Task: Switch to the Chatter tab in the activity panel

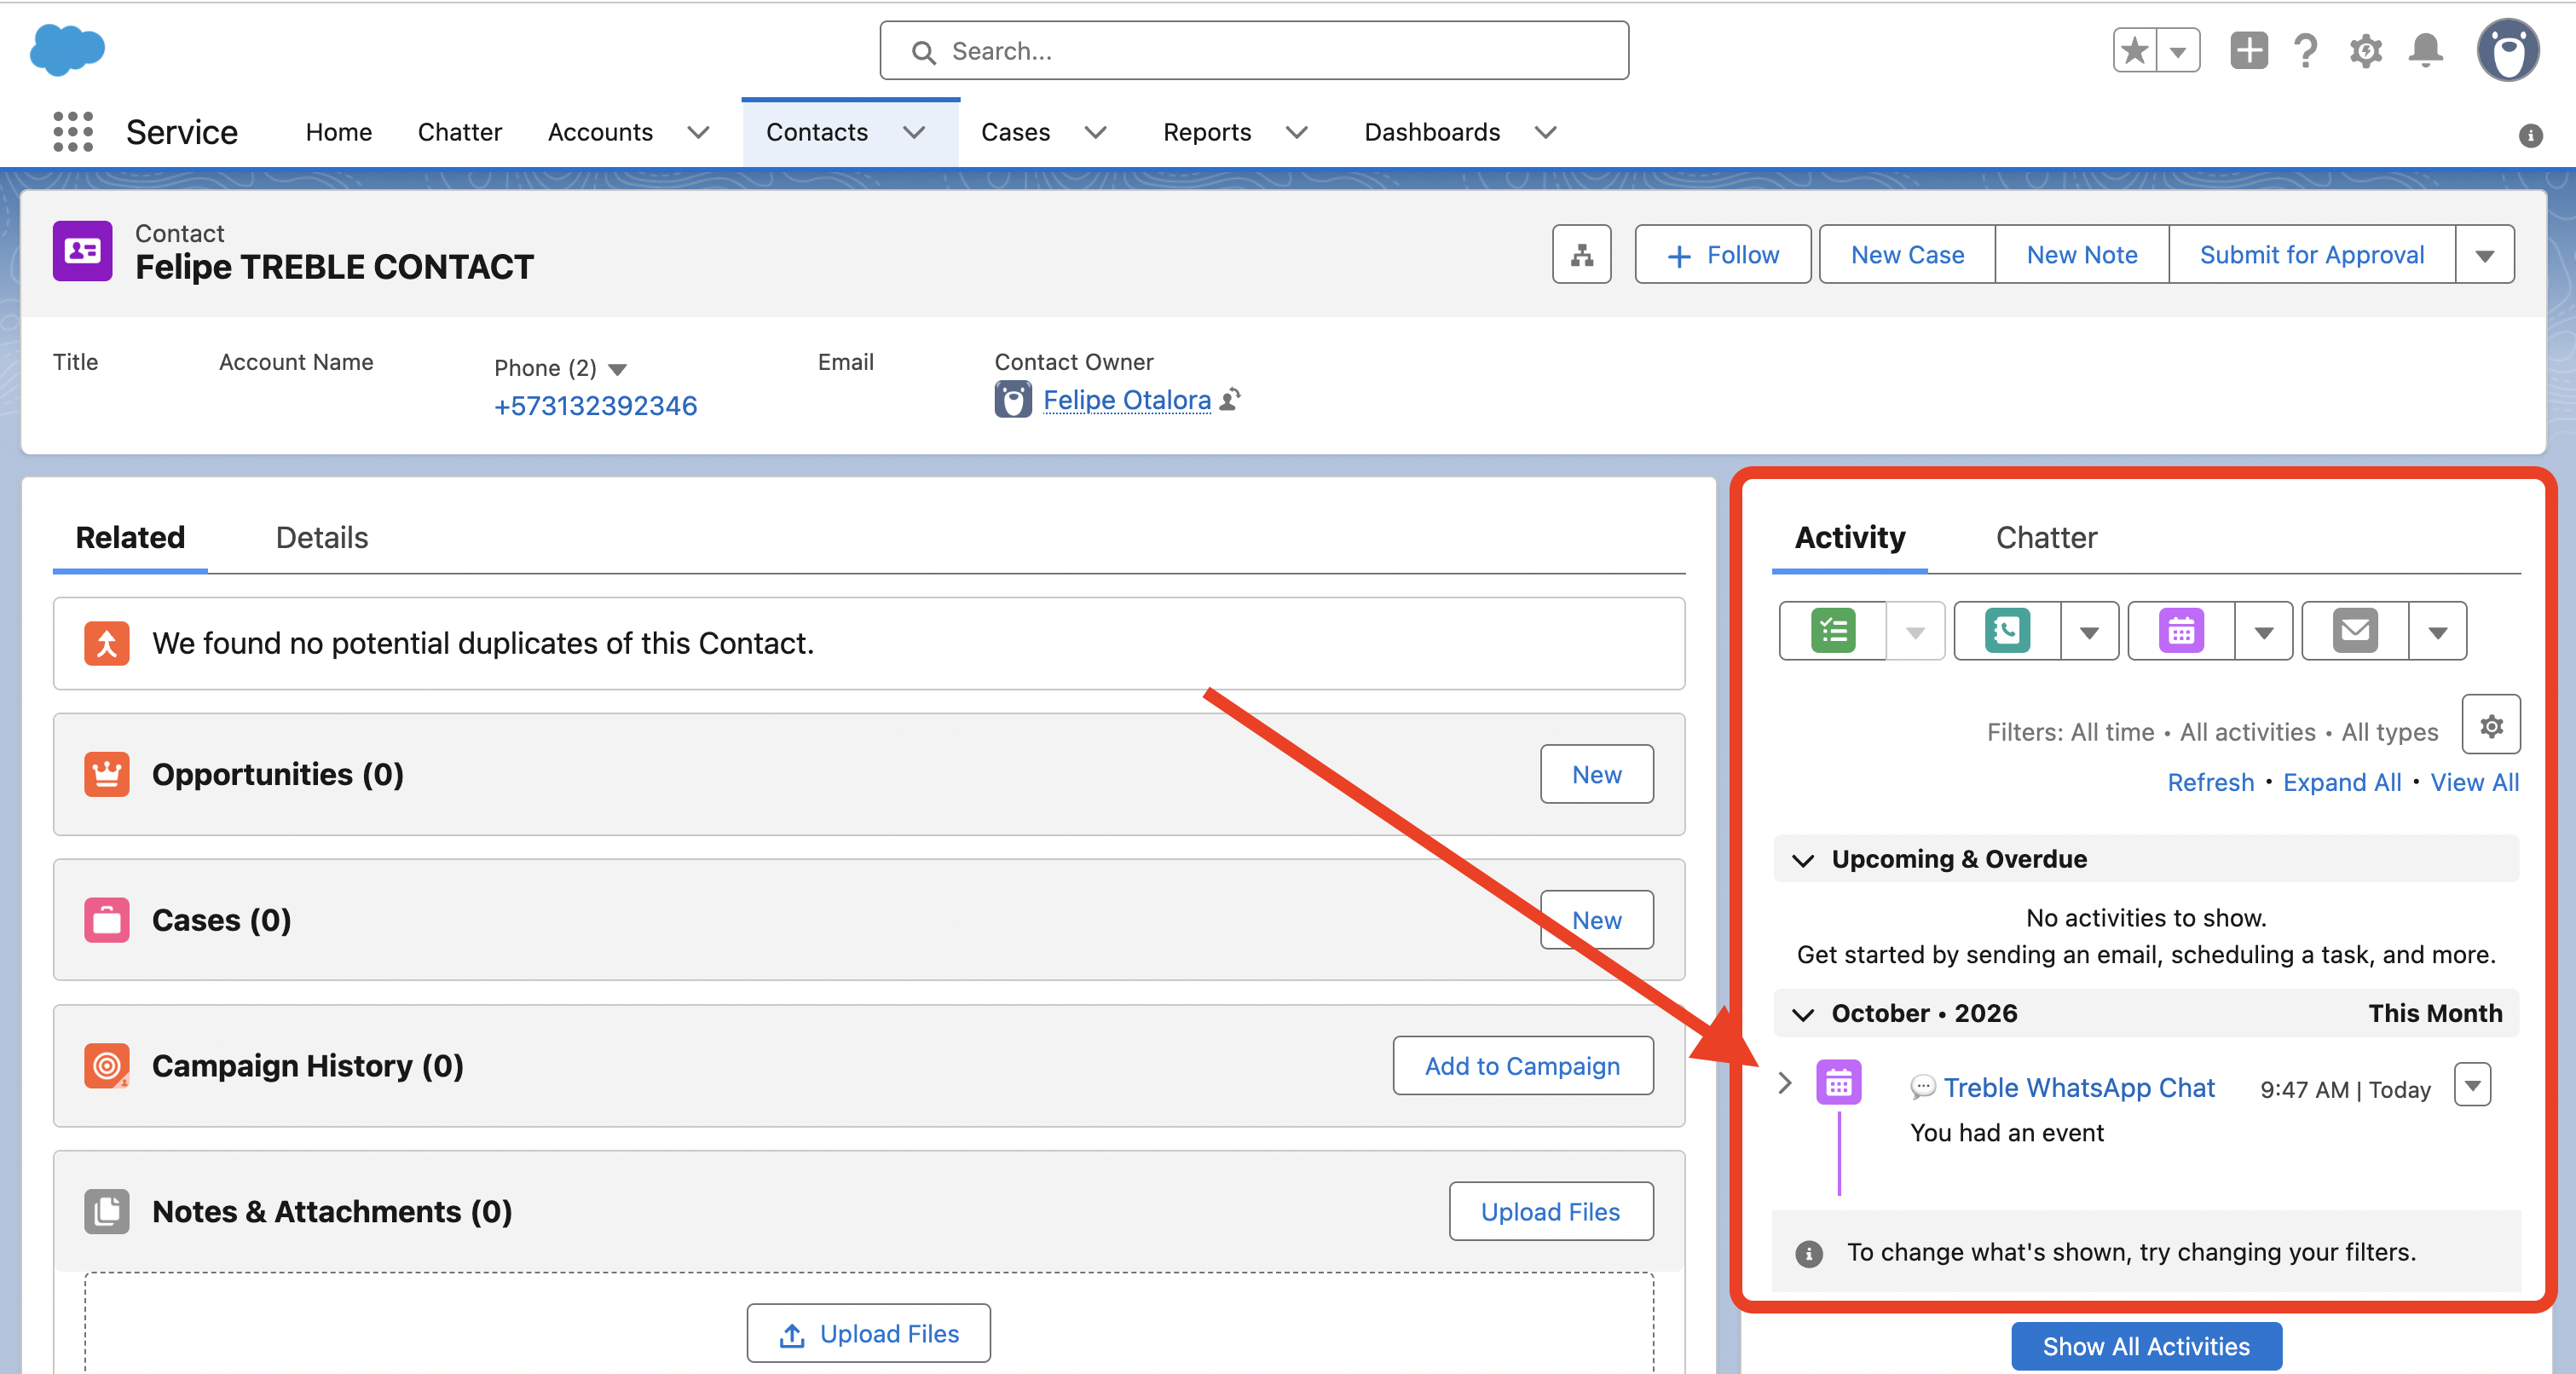Action: click(2046, 537)
